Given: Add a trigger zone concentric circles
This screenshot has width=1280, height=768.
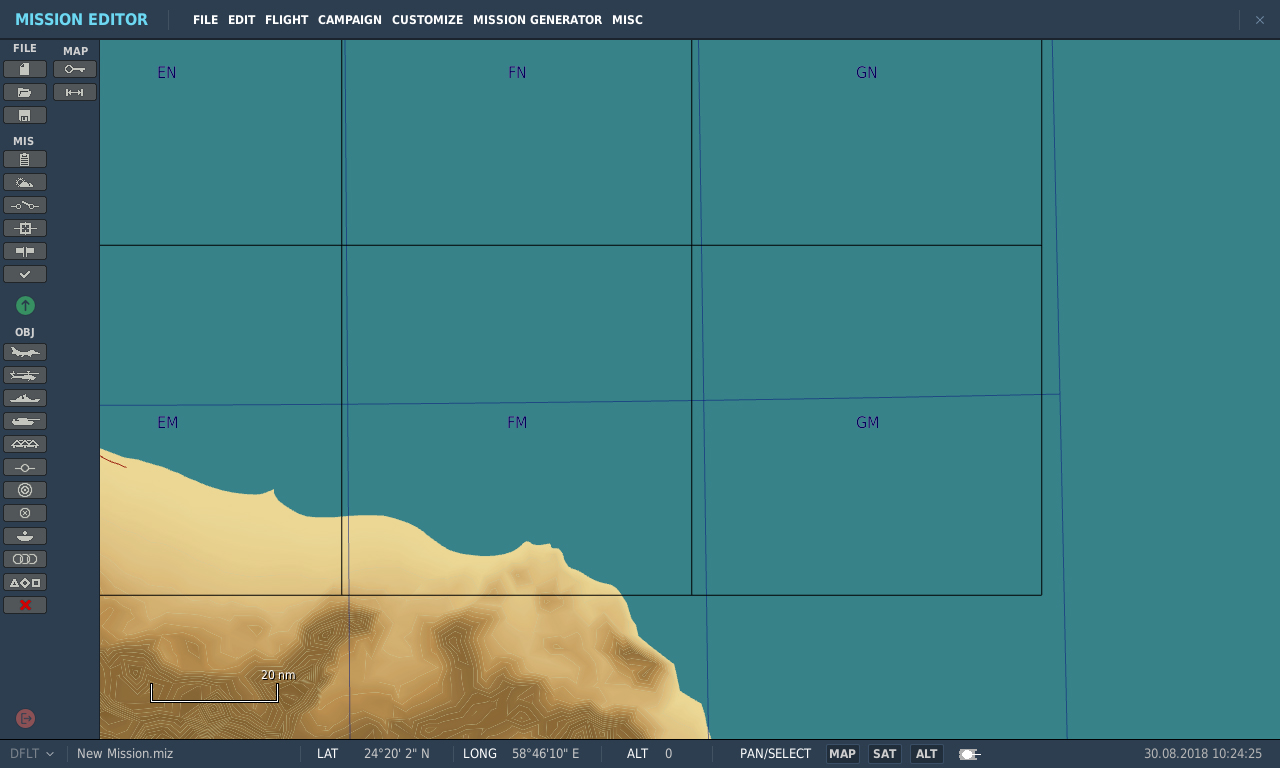Looking at the screenshot, I should 25,490.
